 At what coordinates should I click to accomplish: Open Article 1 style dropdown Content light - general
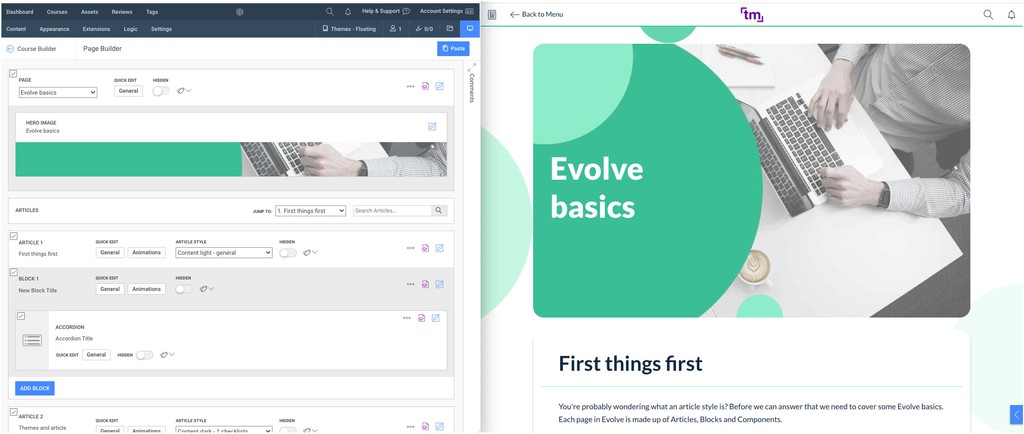click(224, 253)
